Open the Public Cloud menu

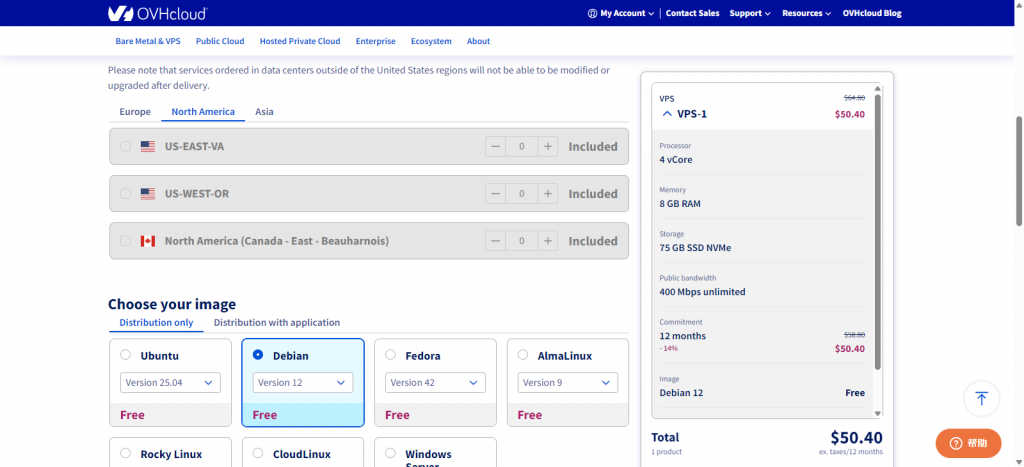[x=220, y=41]
